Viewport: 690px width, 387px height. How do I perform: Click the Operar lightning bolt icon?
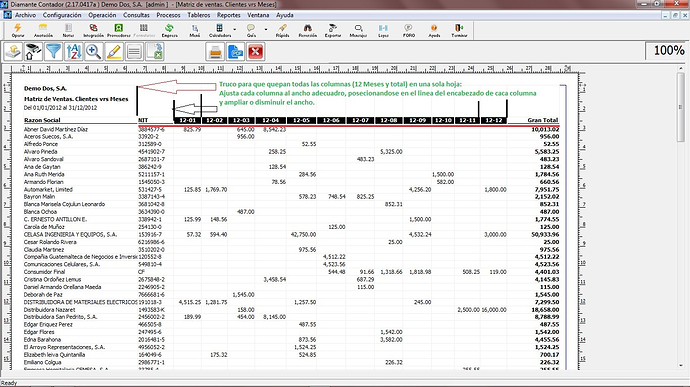18,30
